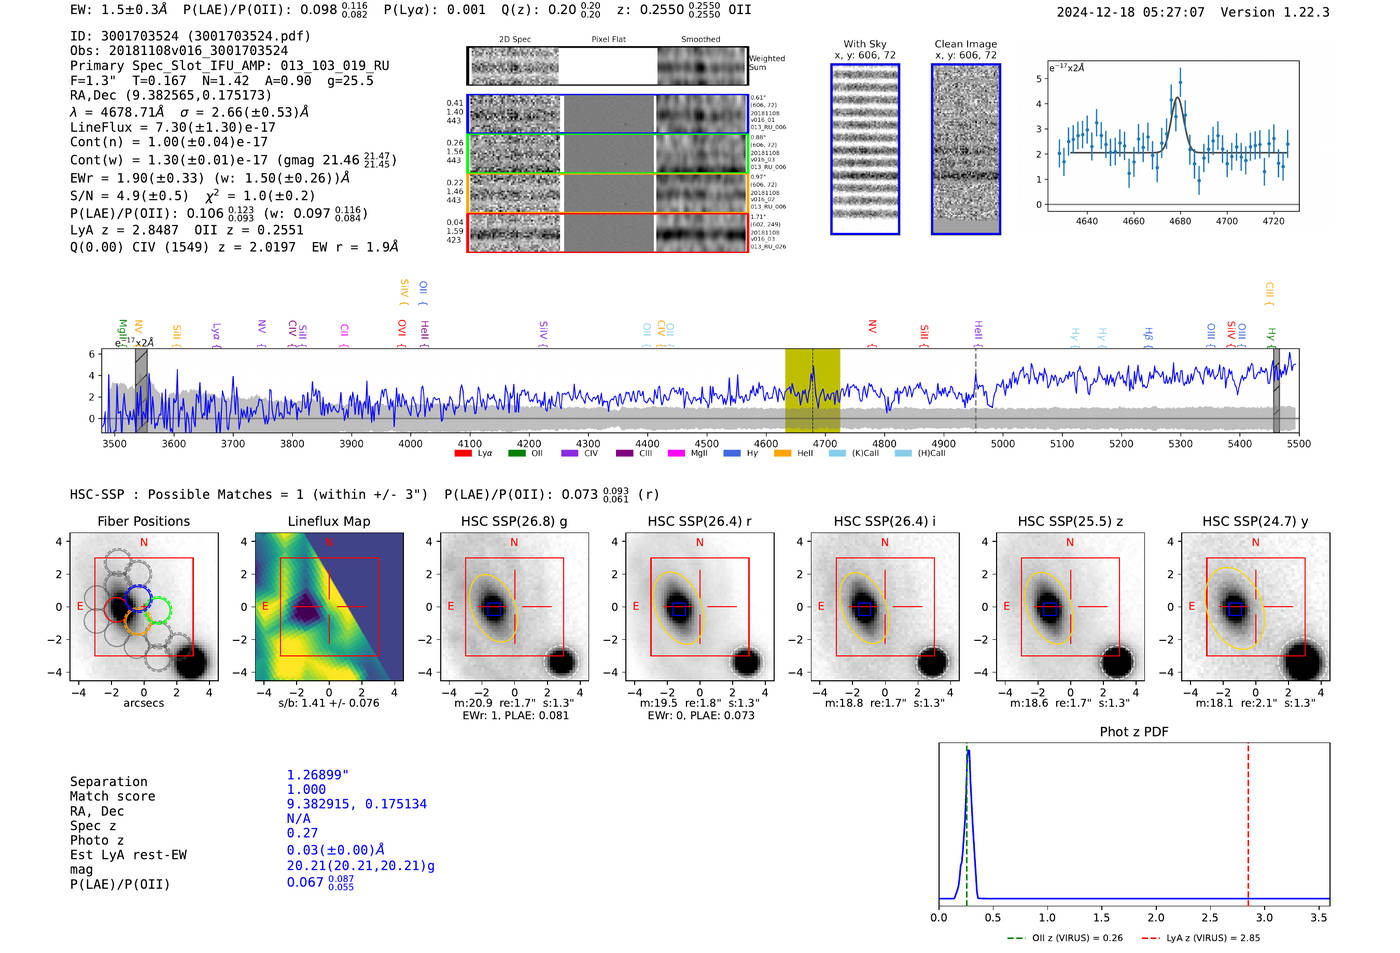The width and height of the screenshot is (1400, 953).
Task: Open the HSC SSP(24.7) y image
Action: (x=1255, y=606)
